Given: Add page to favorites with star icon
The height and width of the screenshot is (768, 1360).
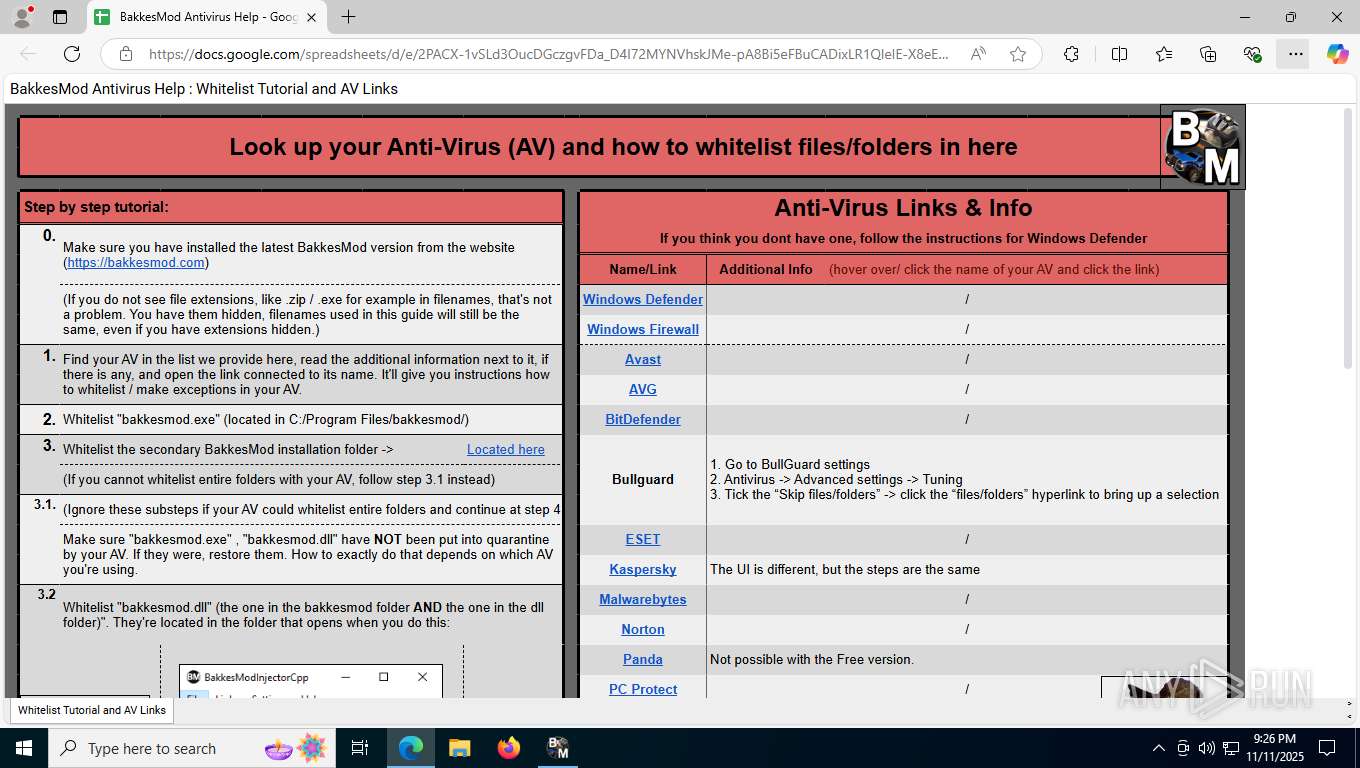Looking at the screenshot, I should point(1018,54).
